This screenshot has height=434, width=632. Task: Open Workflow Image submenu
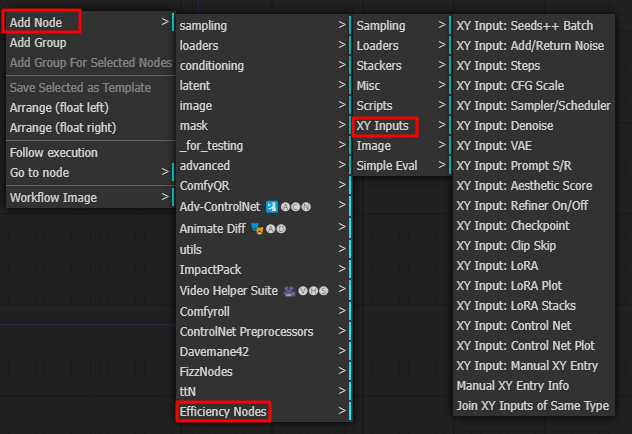pos(90,197)
